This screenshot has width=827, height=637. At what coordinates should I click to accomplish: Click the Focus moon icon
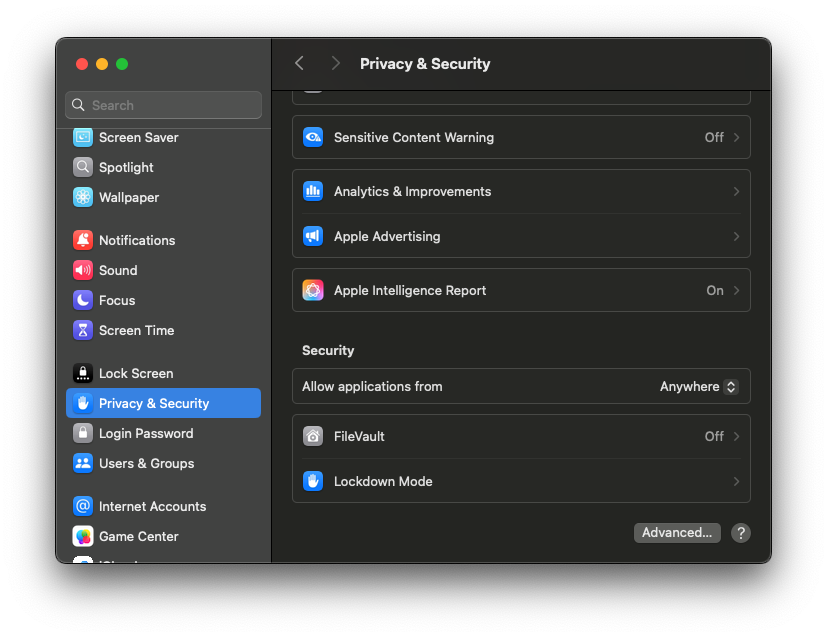[x=83, y=301]
